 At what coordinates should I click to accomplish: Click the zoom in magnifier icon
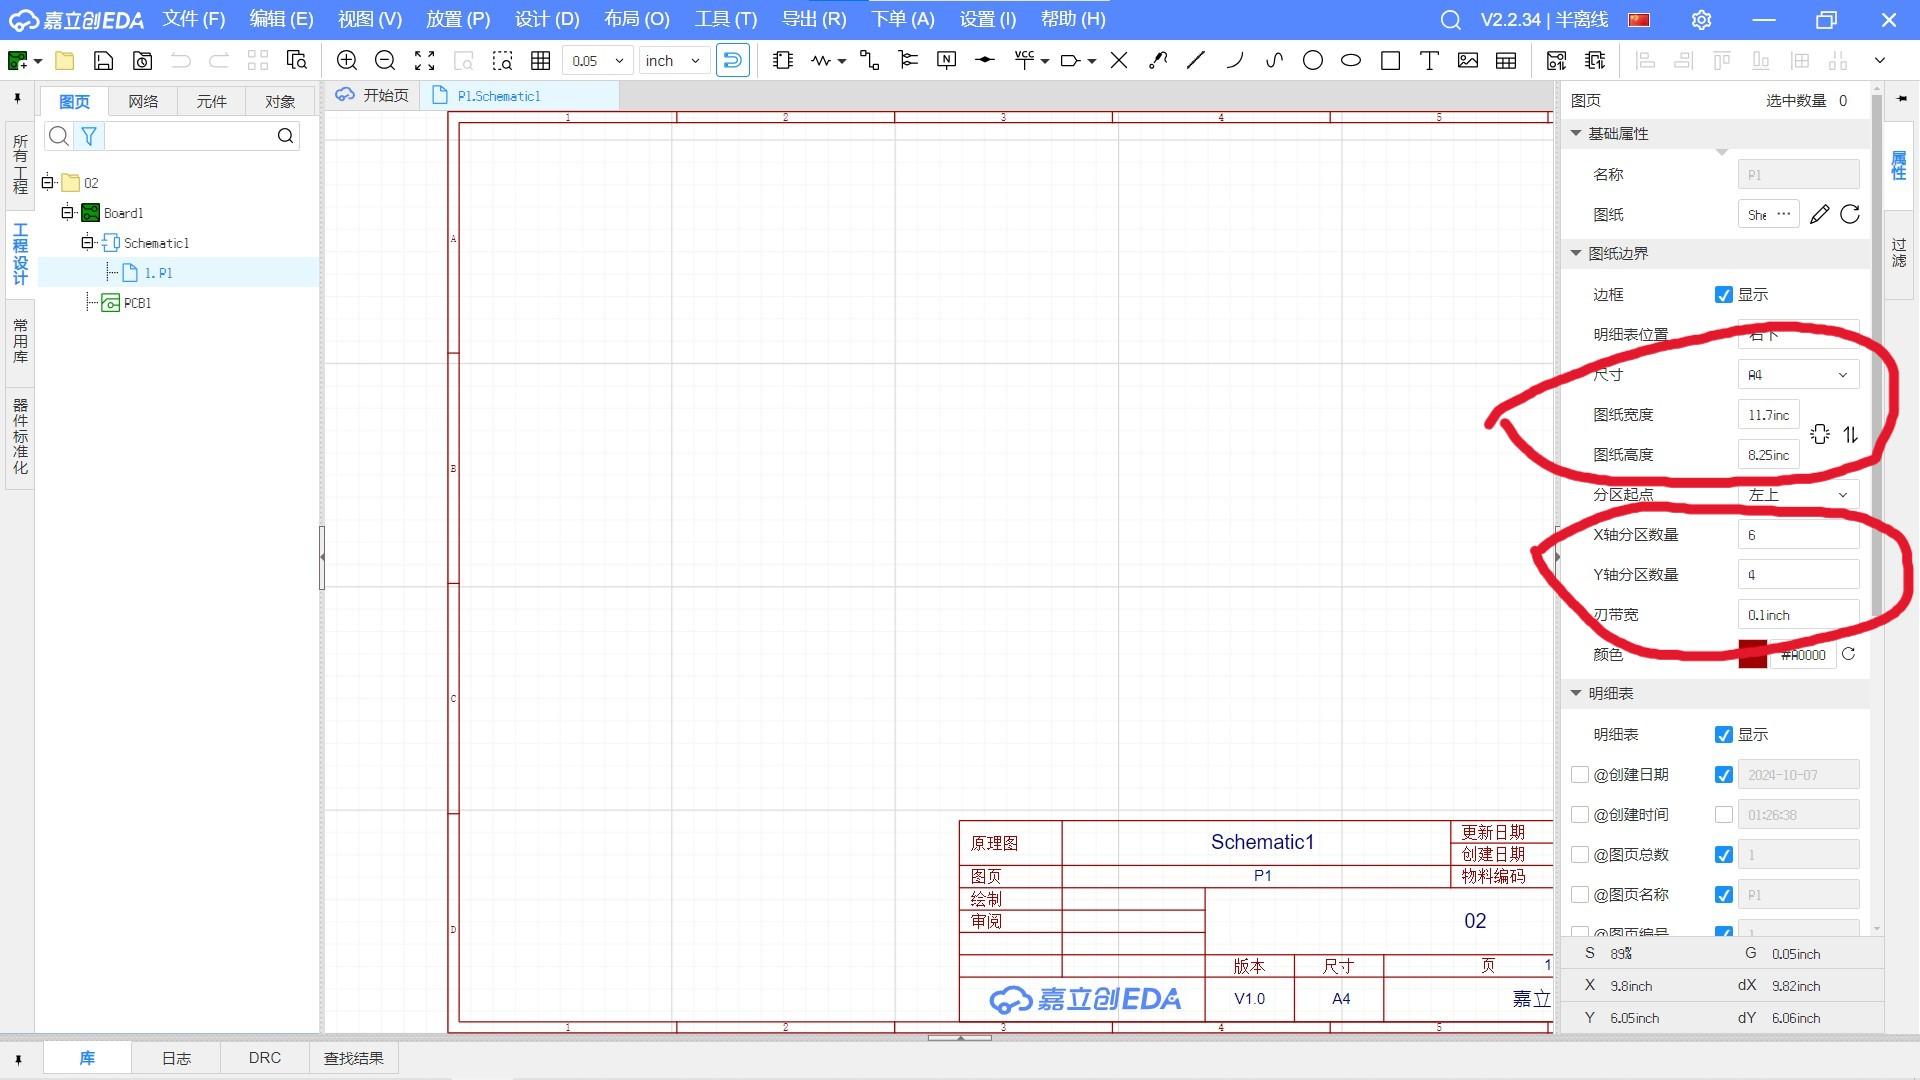click(347, 61)
